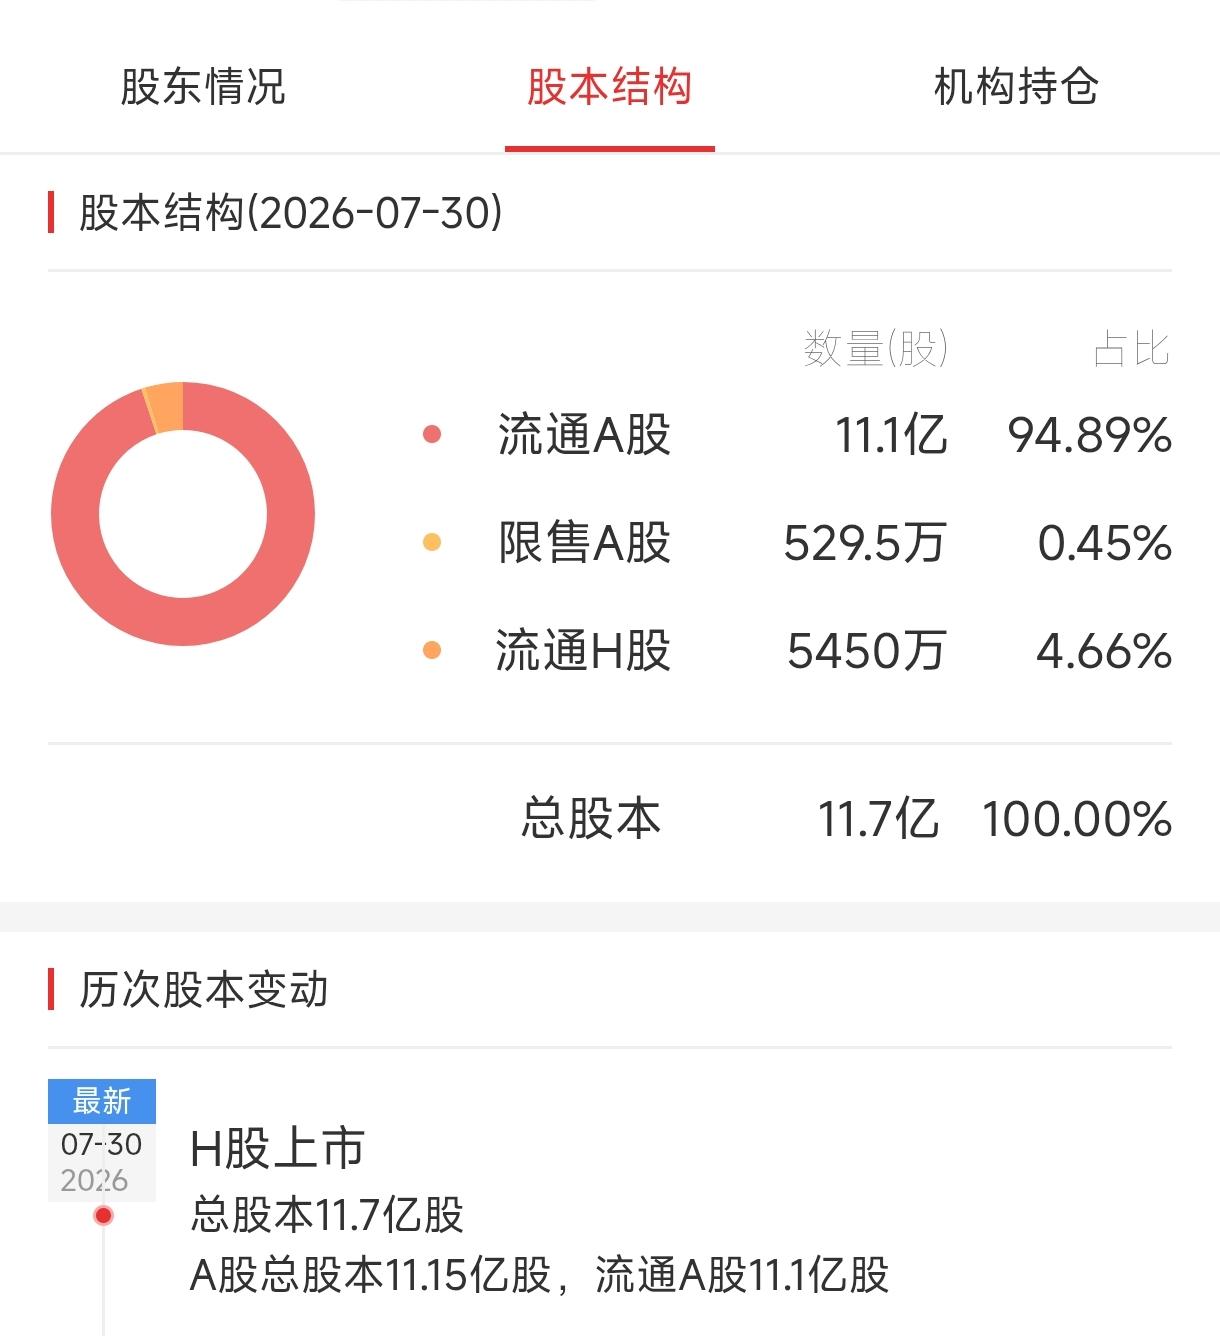
Task: Tap the 94.89% percentage value
Action: click(x=1089, y=435)
